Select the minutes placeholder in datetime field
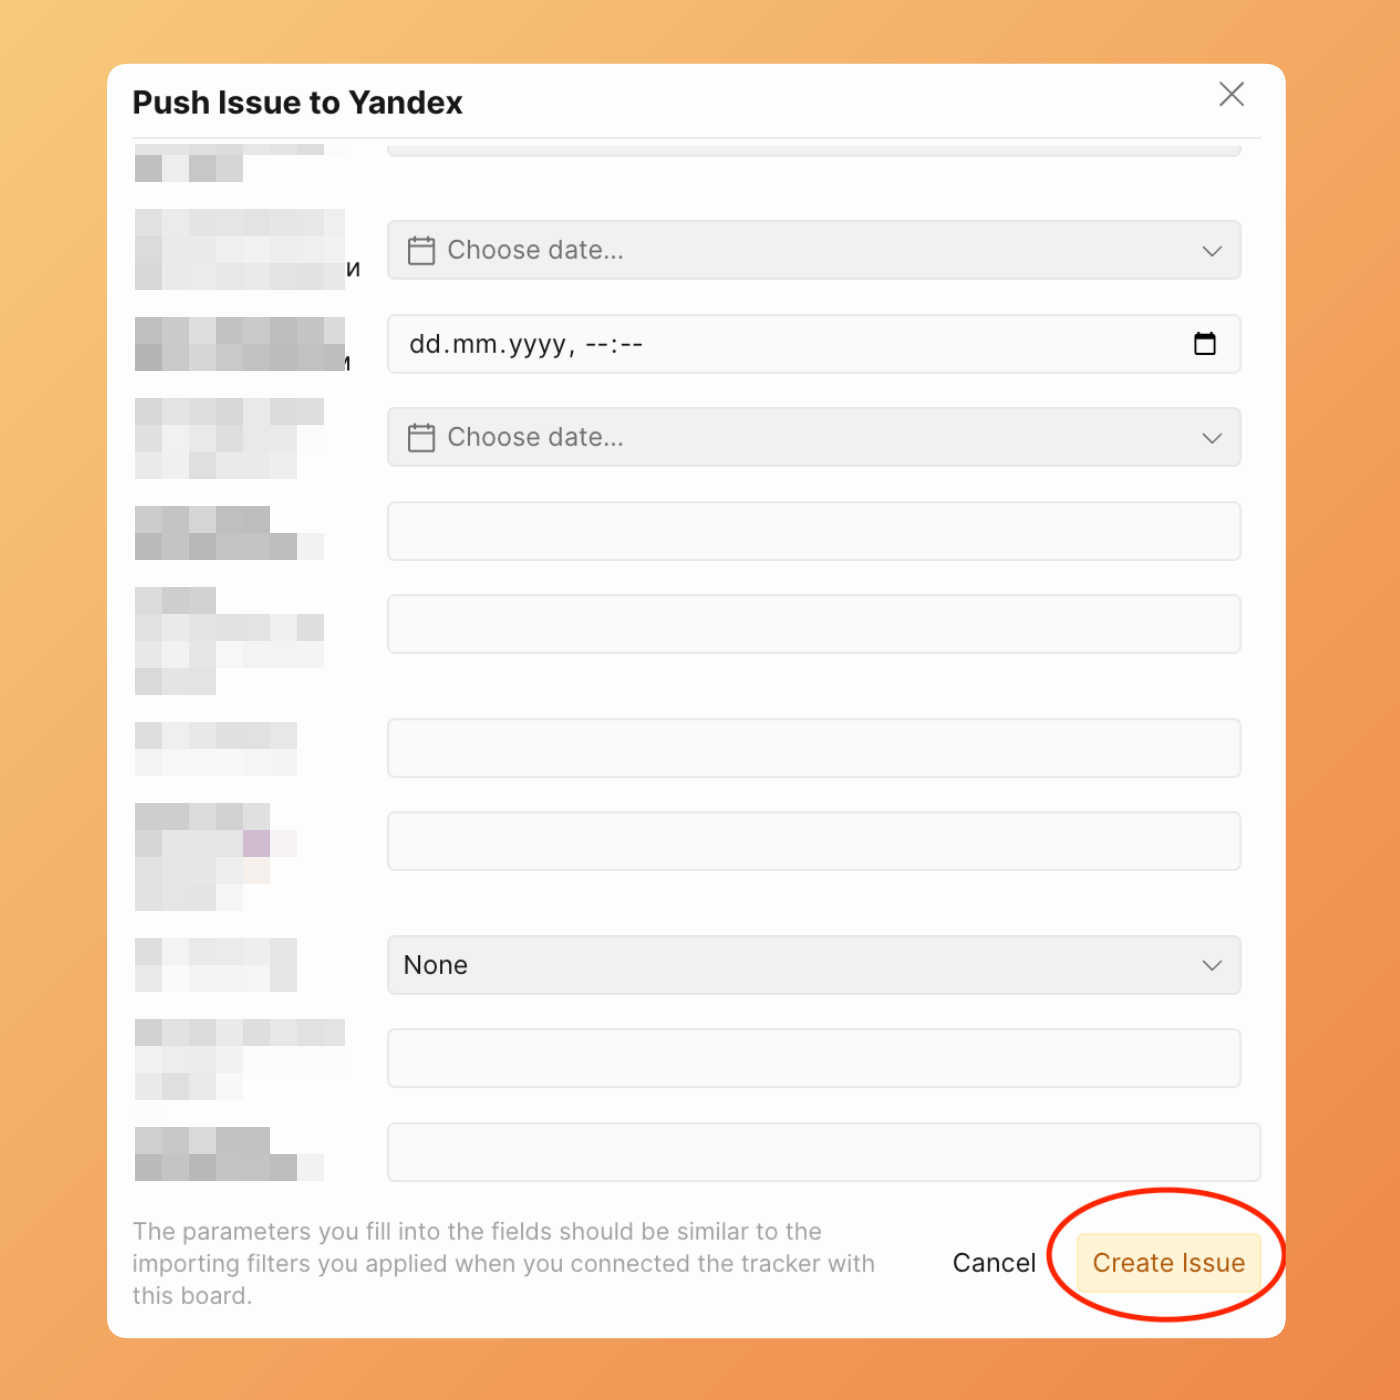This screenshot has width=1400, height=1400. point(631,345)
